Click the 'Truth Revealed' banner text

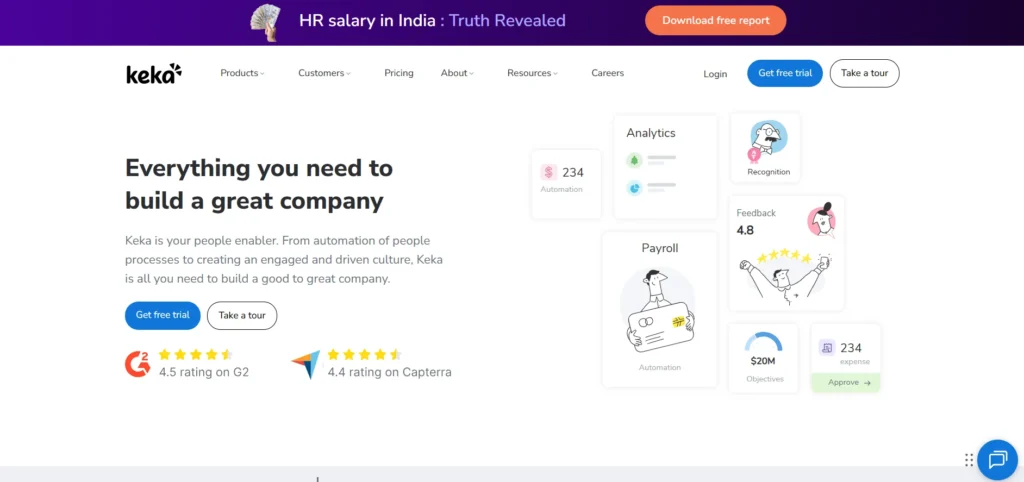pyautogui.click(x=507, y=20)
